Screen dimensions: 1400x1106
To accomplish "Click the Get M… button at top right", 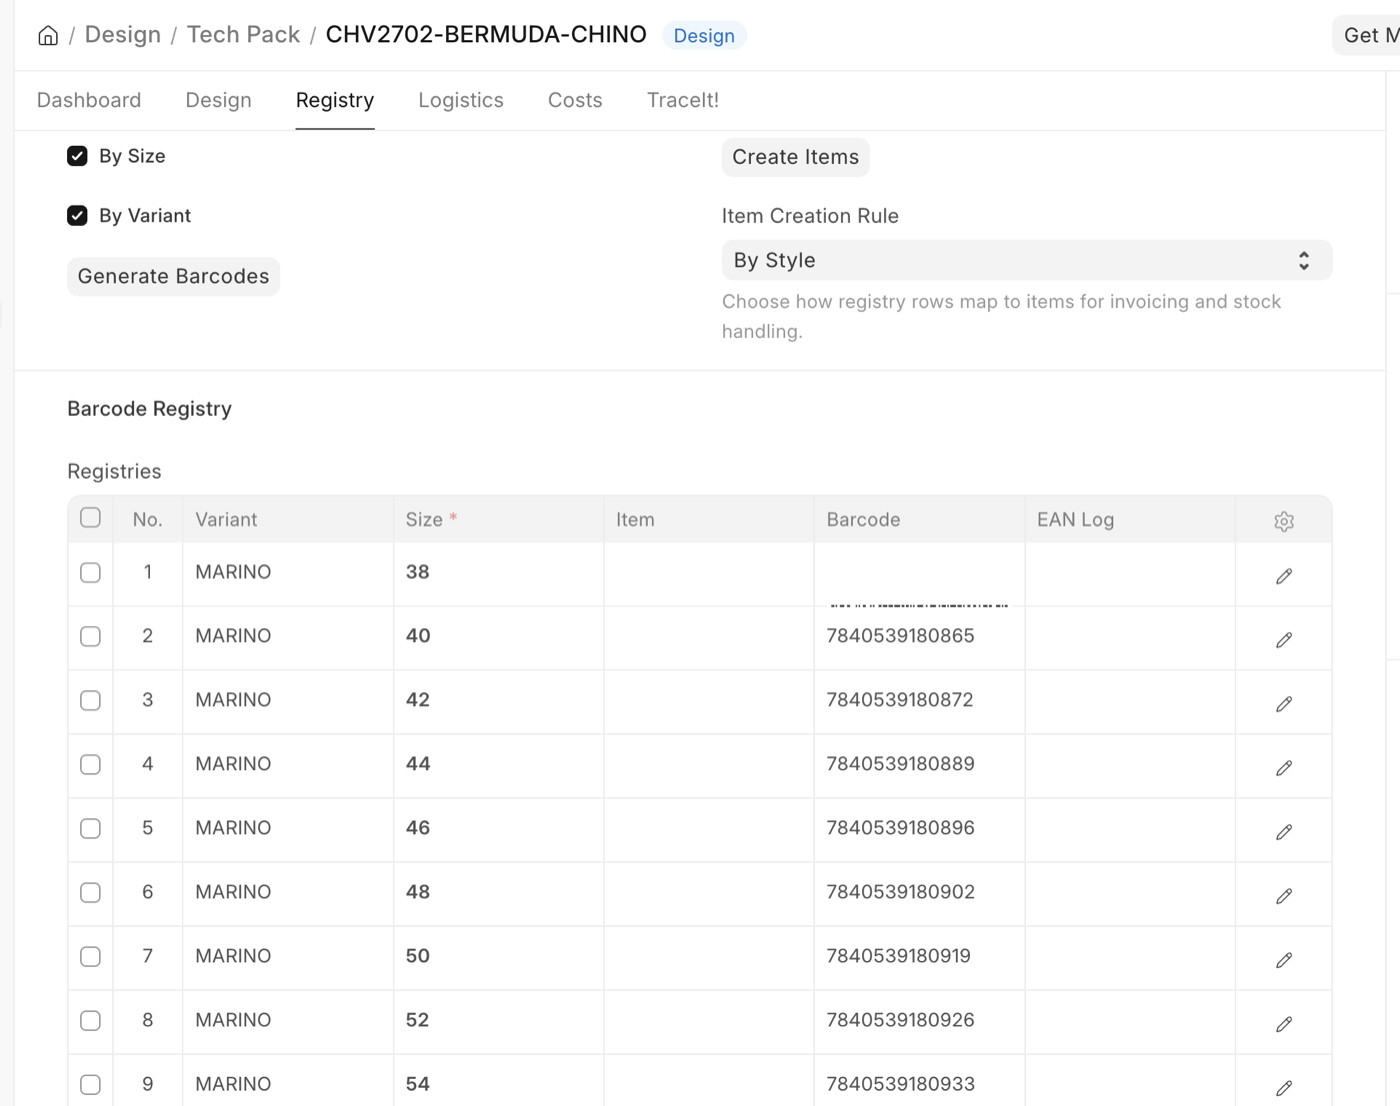I will 1367,35.
